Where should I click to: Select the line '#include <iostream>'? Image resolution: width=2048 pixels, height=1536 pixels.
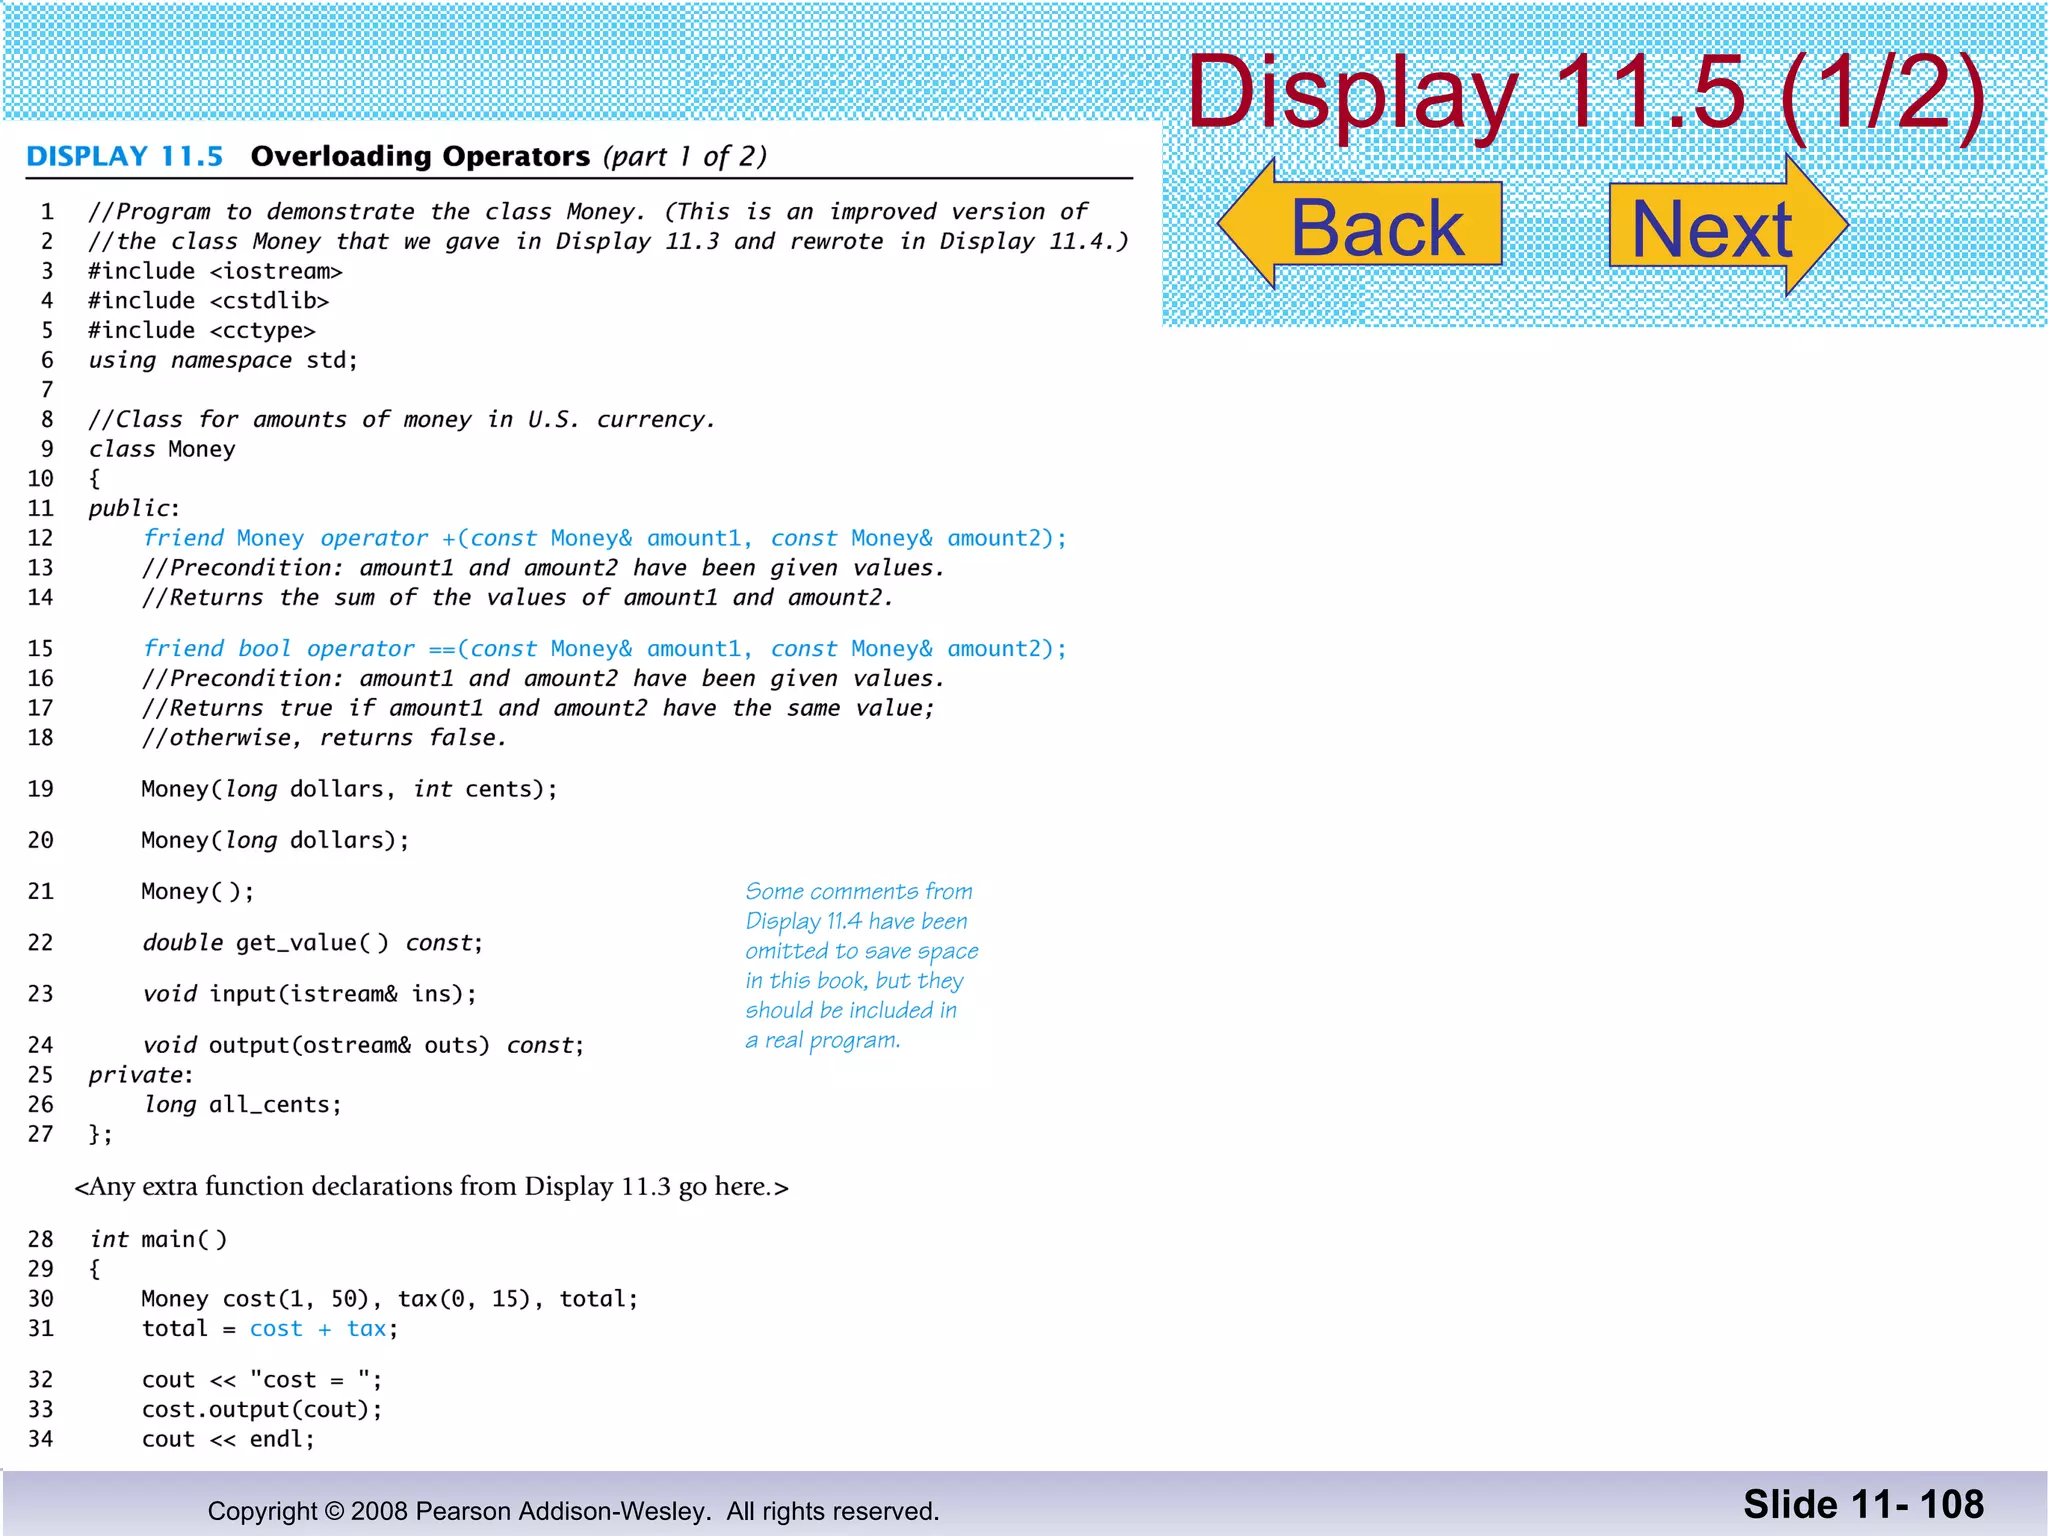tap(215, 271)
